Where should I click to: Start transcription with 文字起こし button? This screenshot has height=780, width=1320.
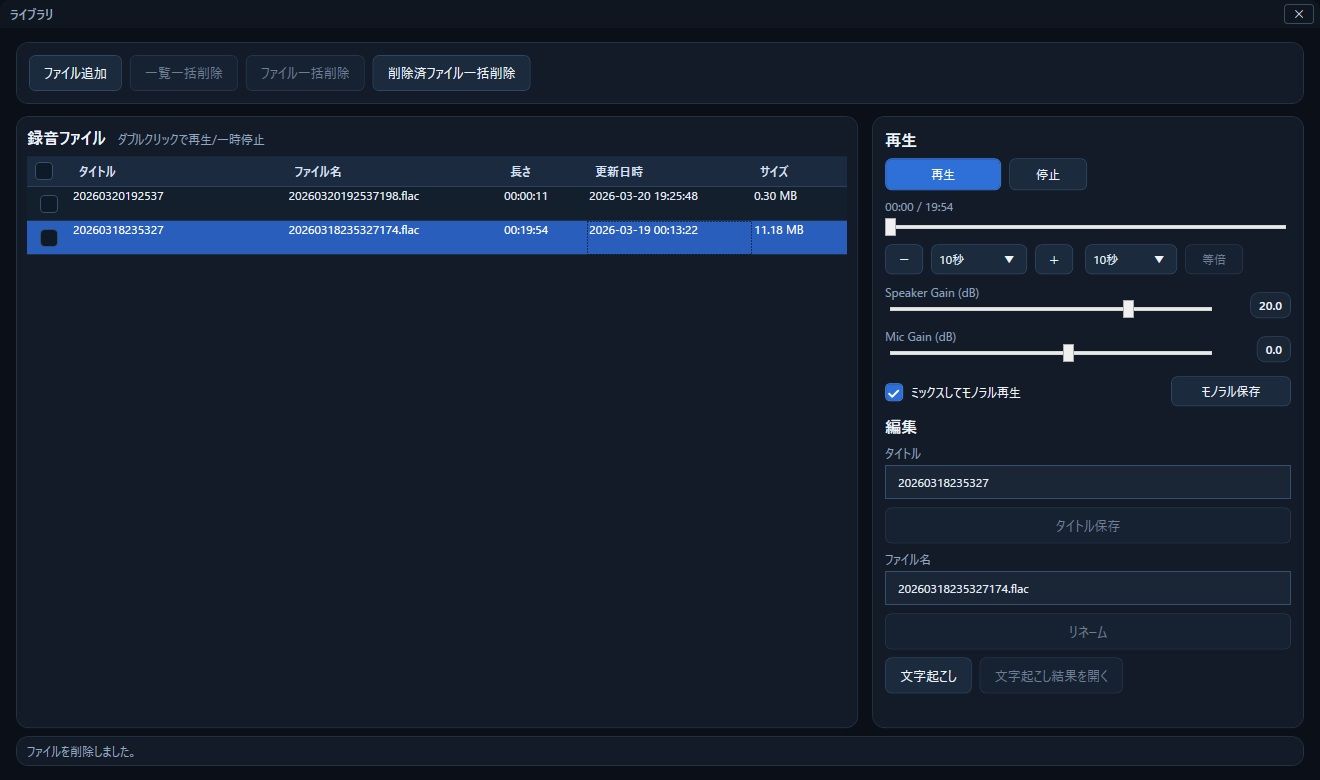(928, 676)
